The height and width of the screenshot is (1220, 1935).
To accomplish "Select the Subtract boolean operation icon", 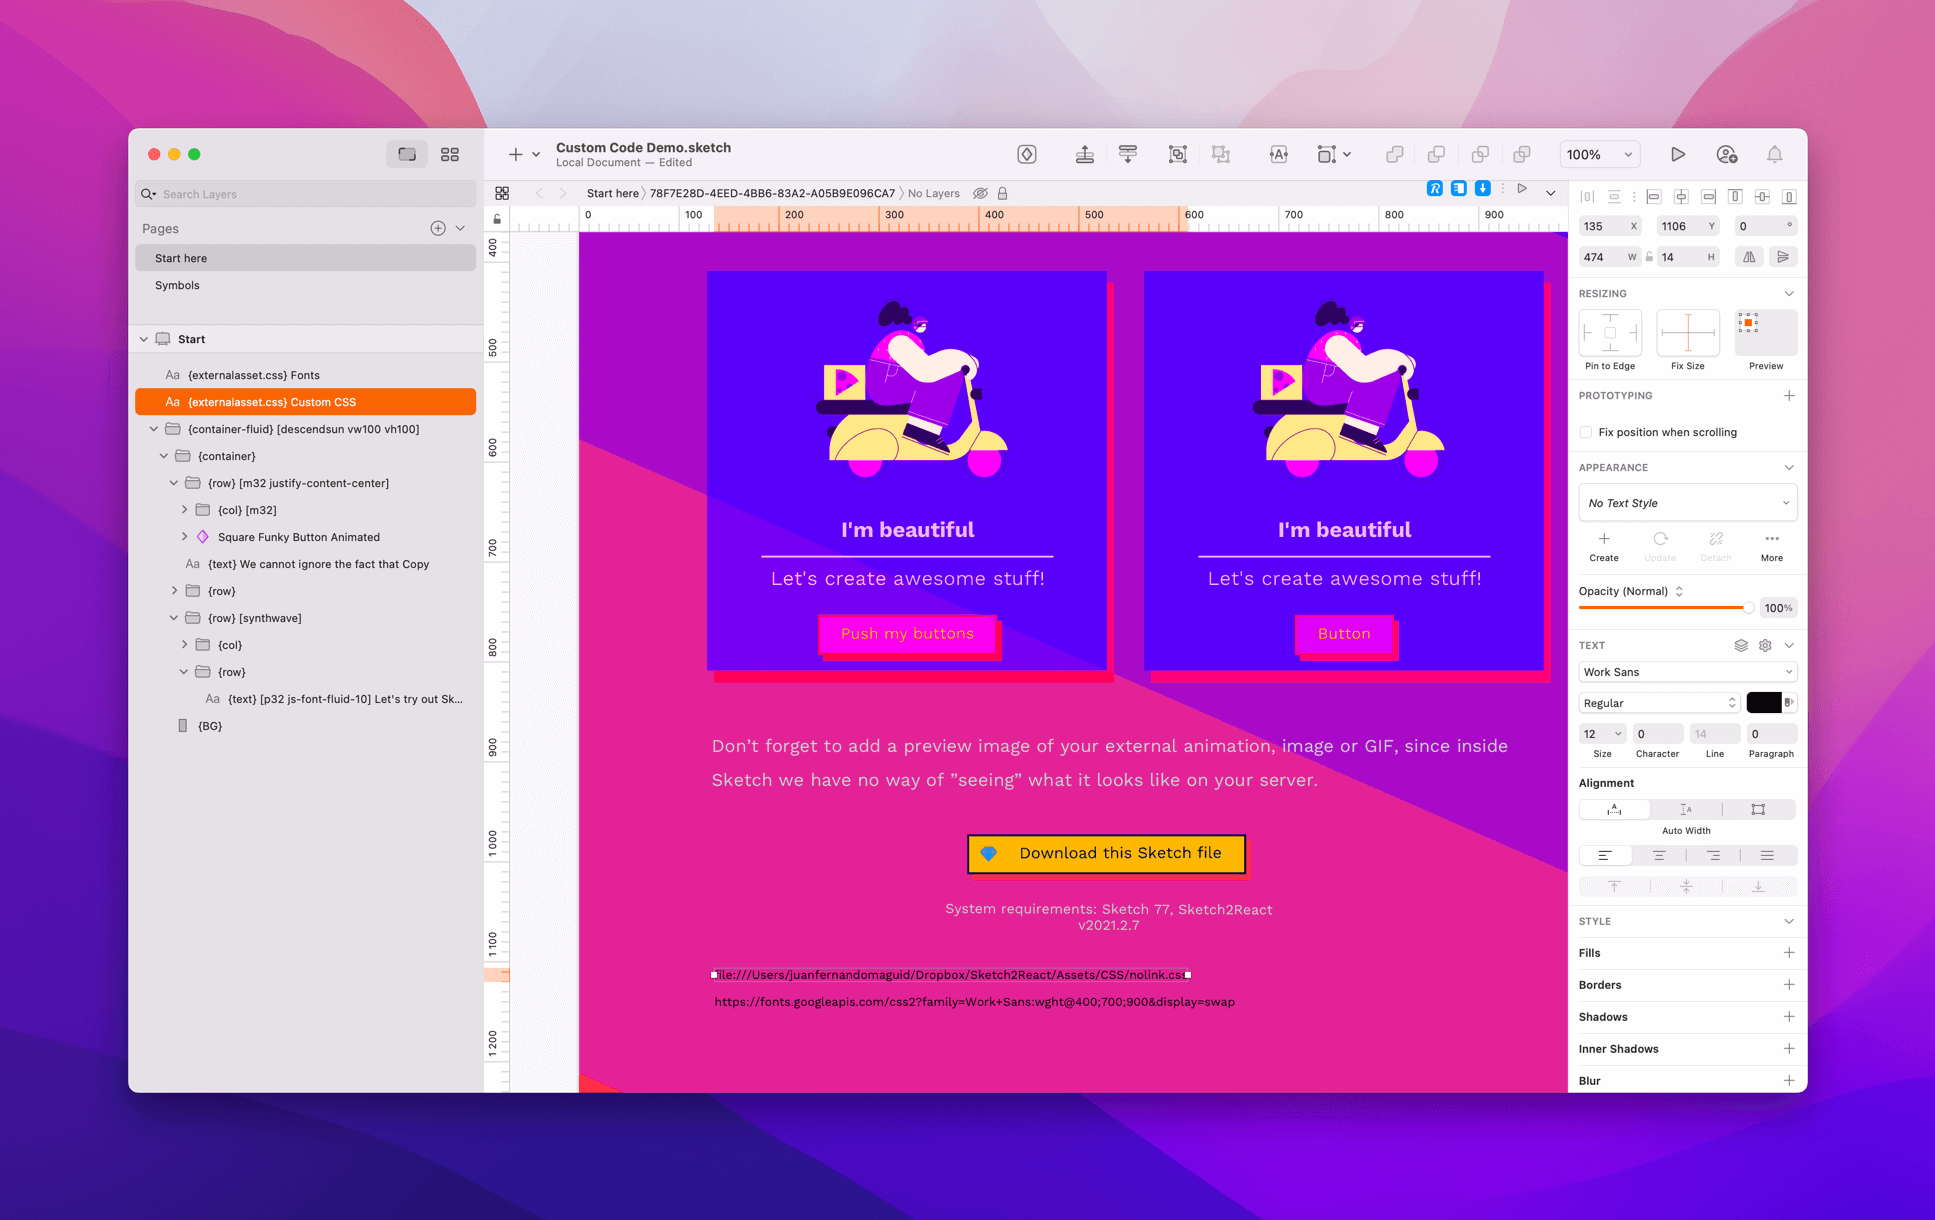I will tap(1437, 154).
